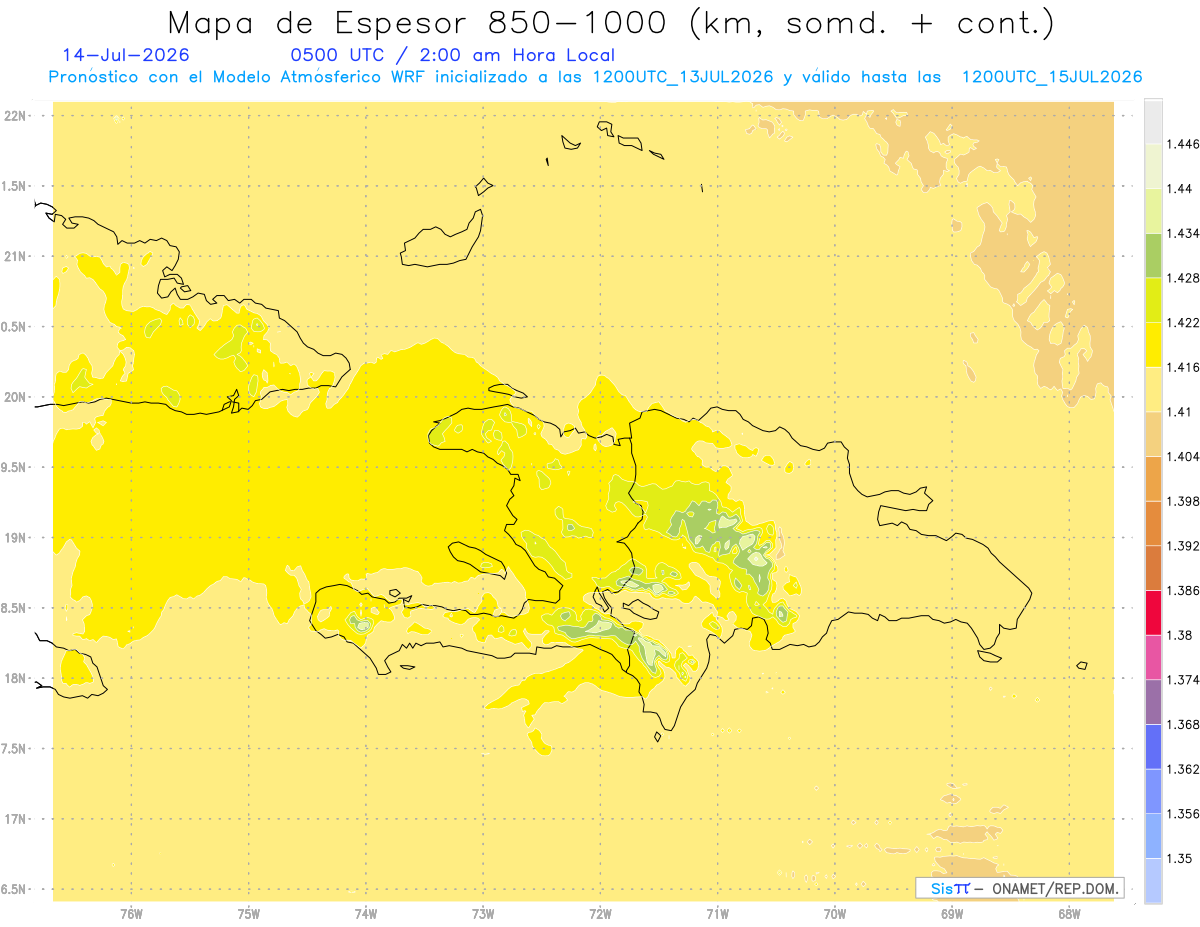Click the purple legend swatch between 1.368 and 1.374

click(x=1153, y=702)
